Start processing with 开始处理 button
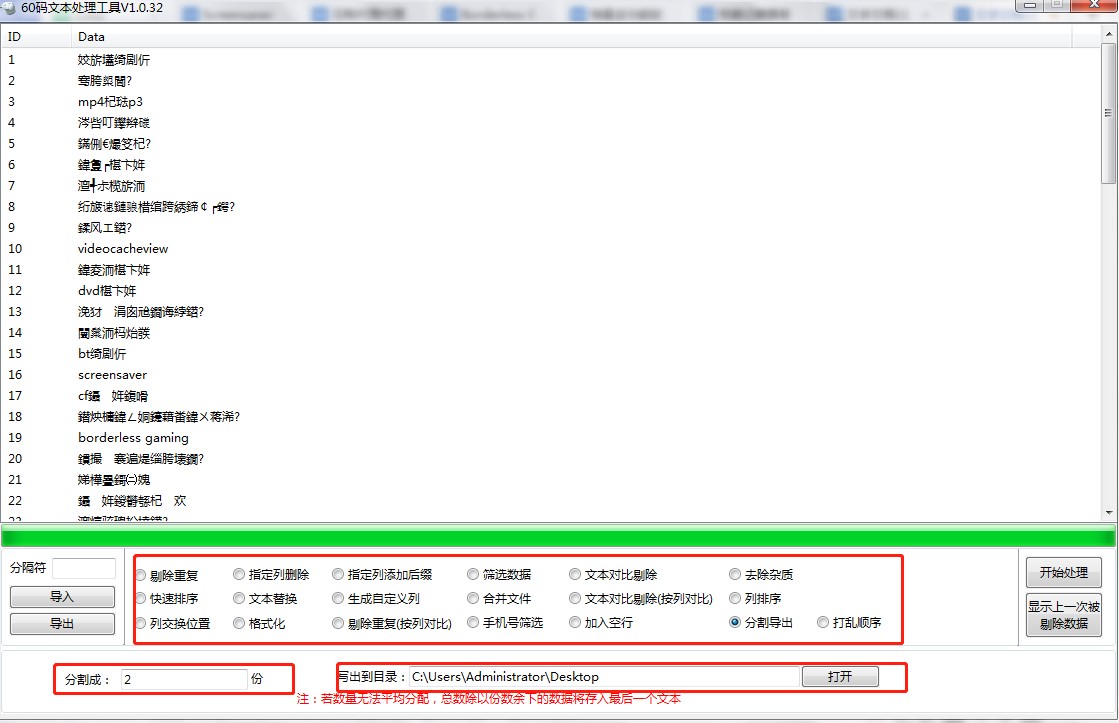 tap(1063, 572)
